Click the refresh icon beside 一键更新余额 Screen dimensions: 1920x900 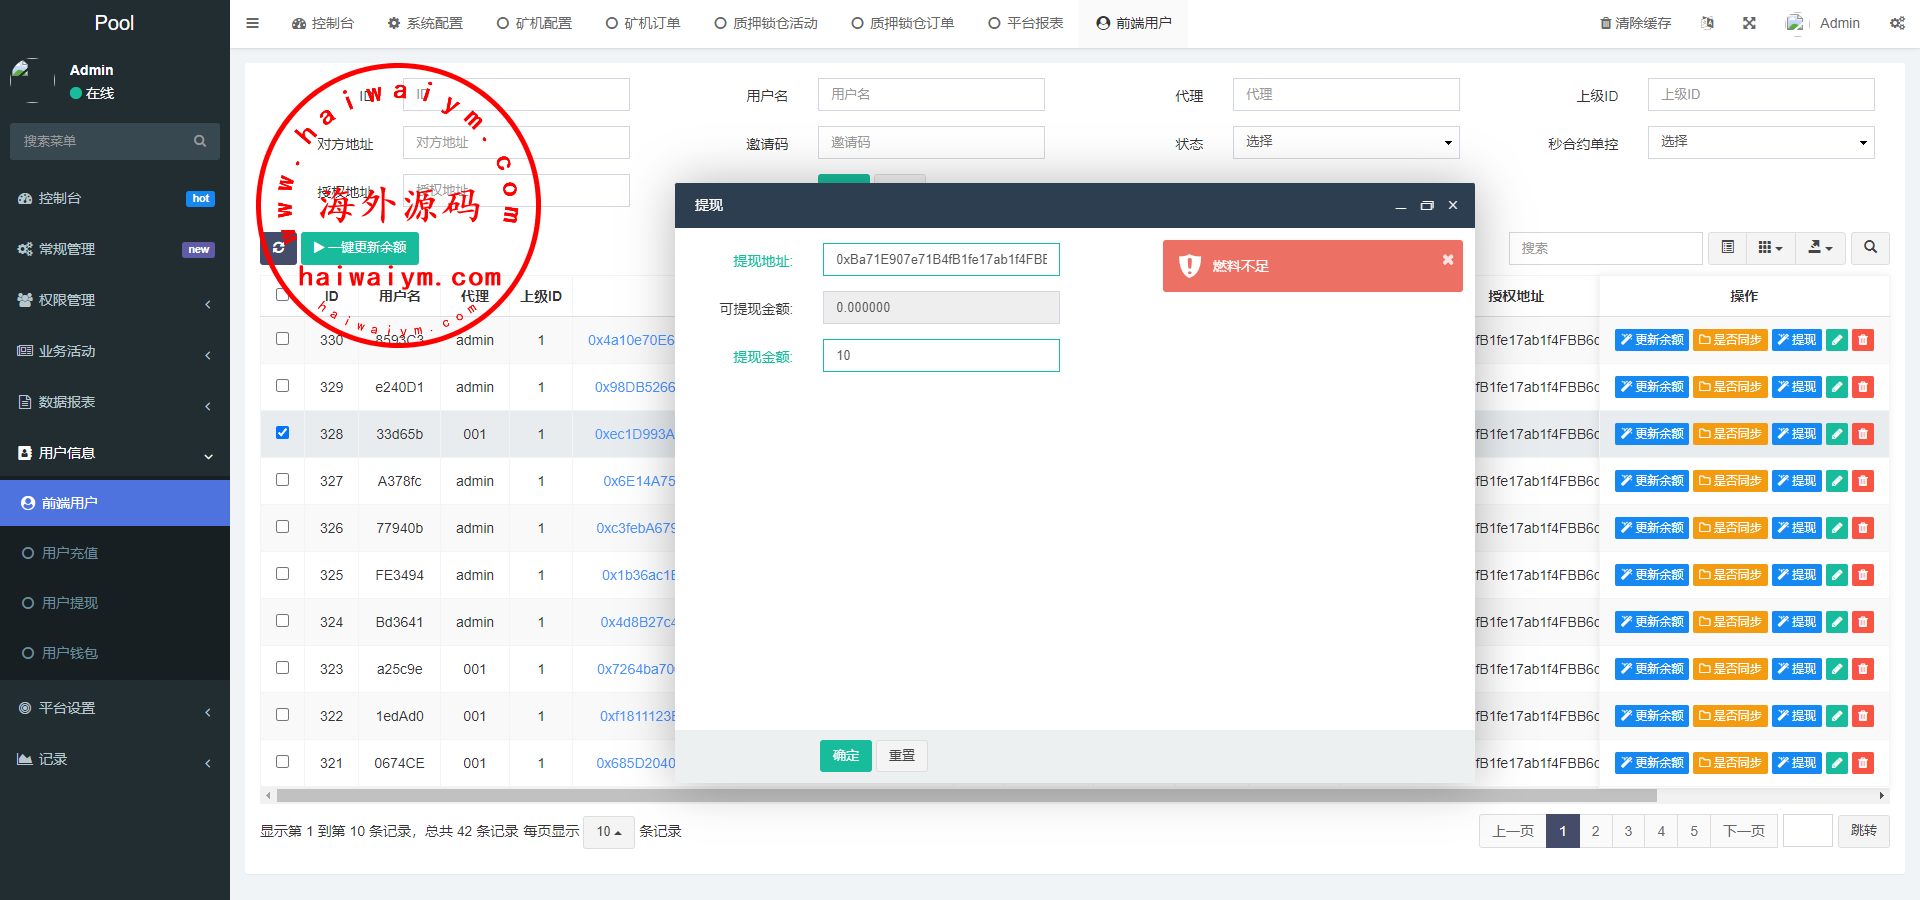[x=278, y=247]
